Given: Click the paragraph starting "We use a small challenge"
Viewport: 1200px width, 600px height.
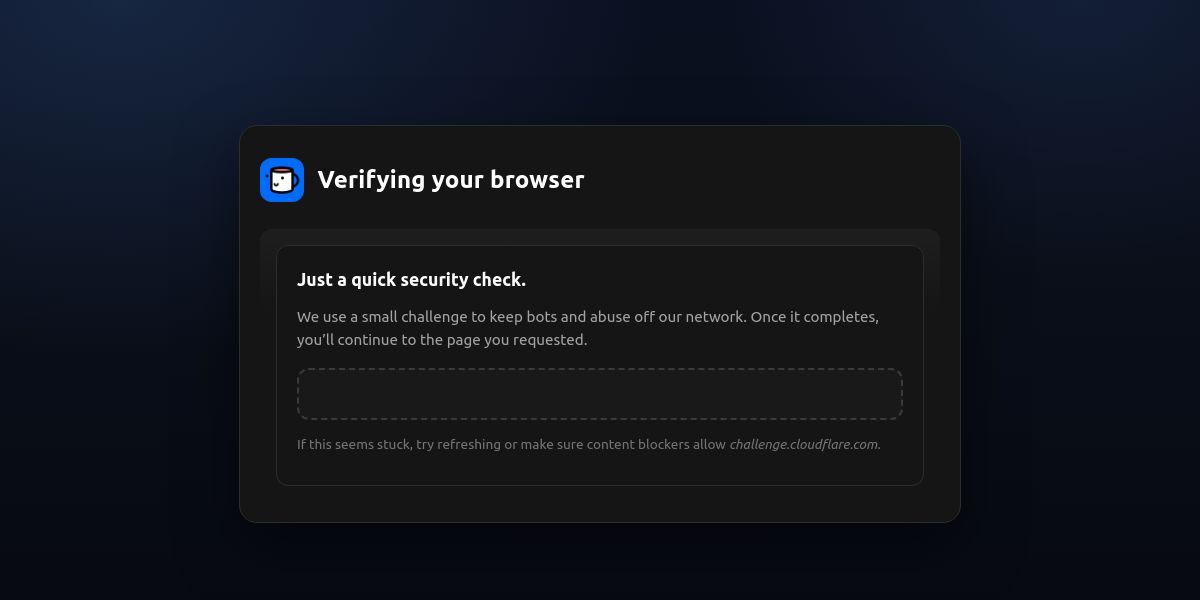Looking at the screenshot, I should pos(588,328).
